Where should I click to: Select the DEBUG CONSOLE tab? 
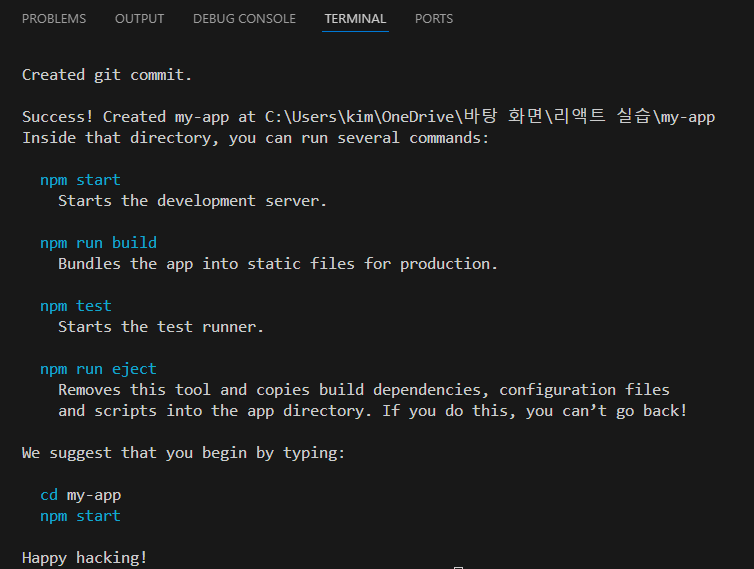pyautogui.click(x=244, y=19)
